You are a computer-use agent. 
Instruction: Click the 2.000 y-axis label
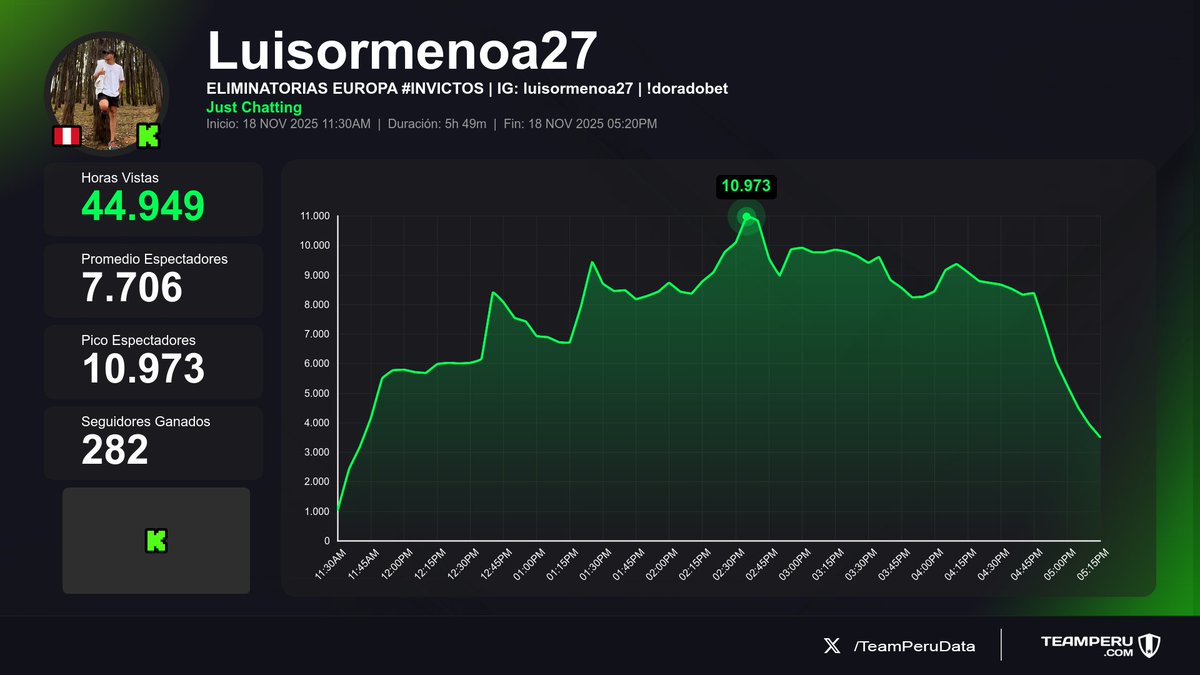(x=317, y=482)
